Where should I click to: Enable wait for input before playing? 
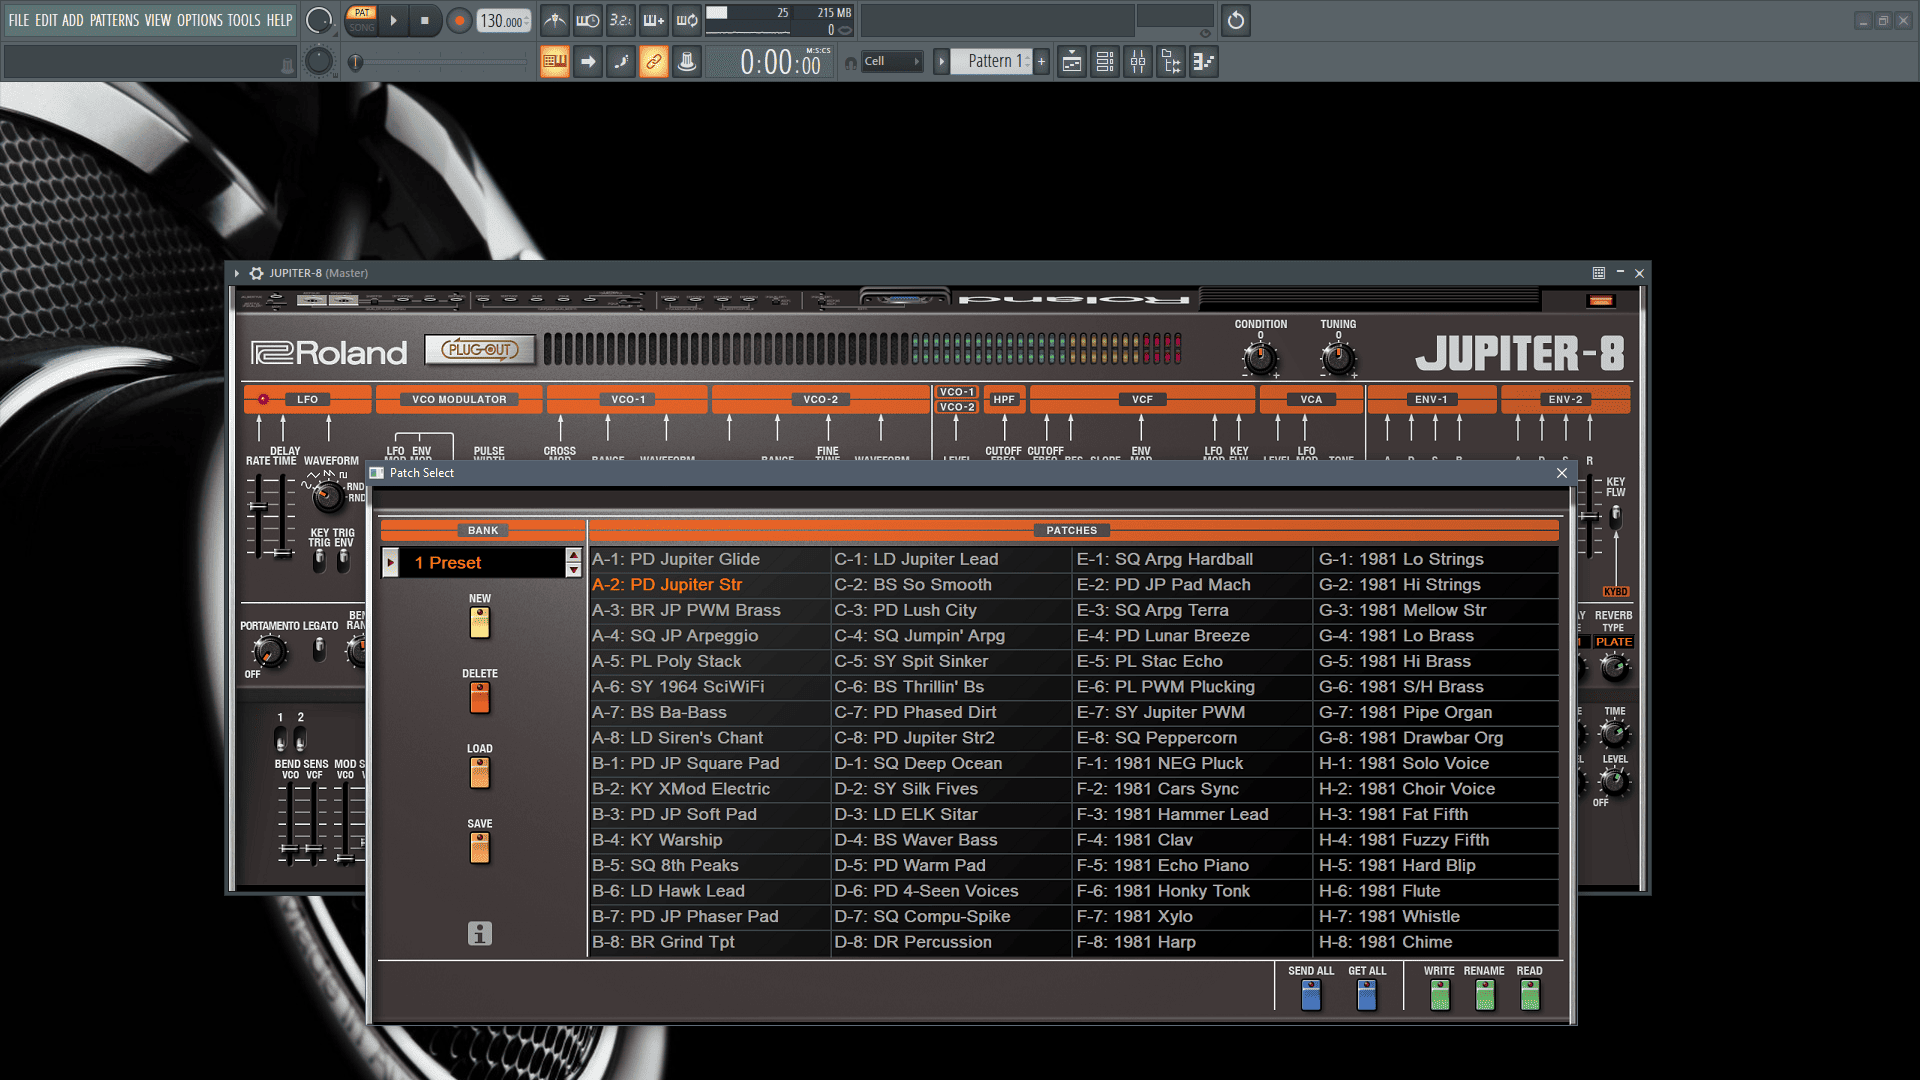(588, 20)
